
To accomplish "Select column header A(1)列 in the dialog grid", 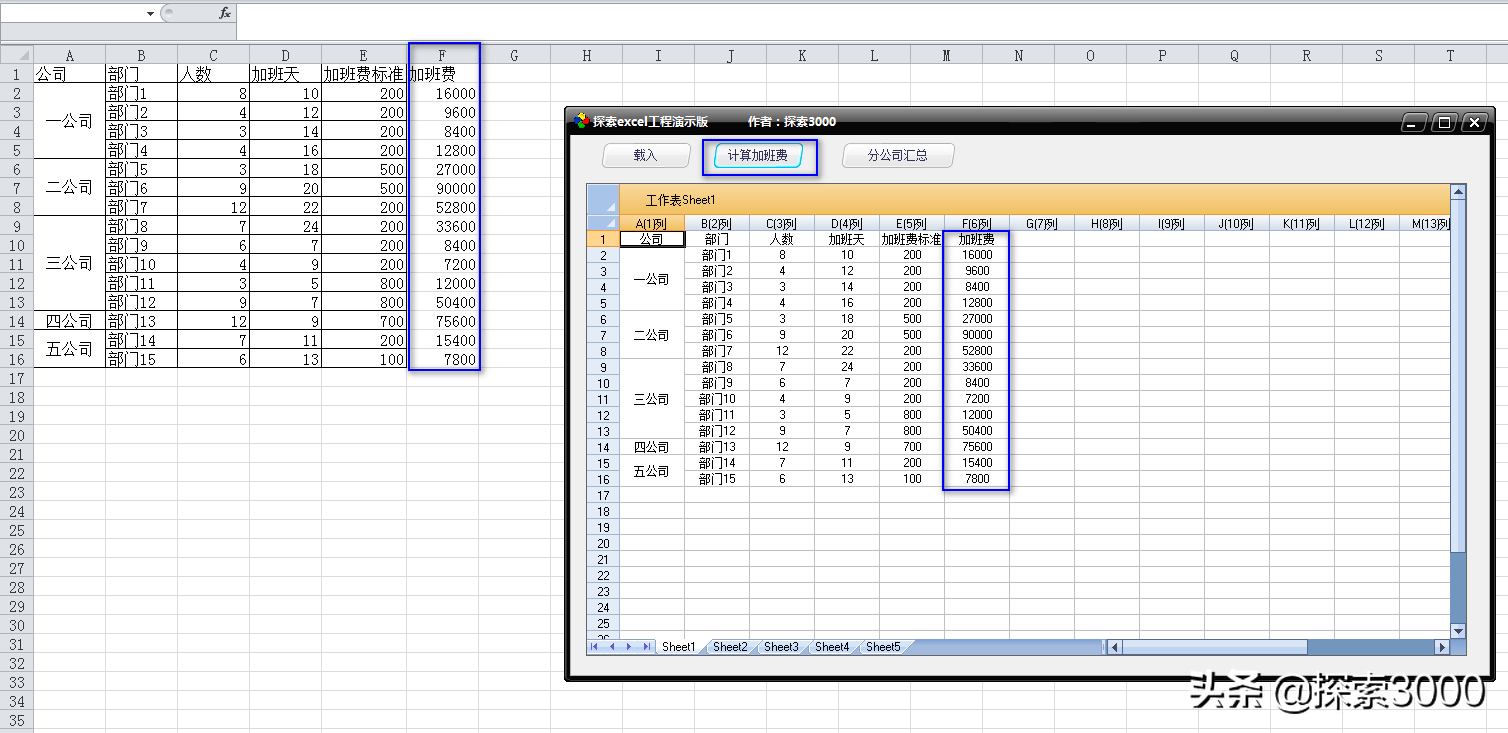I will [652, 223].
